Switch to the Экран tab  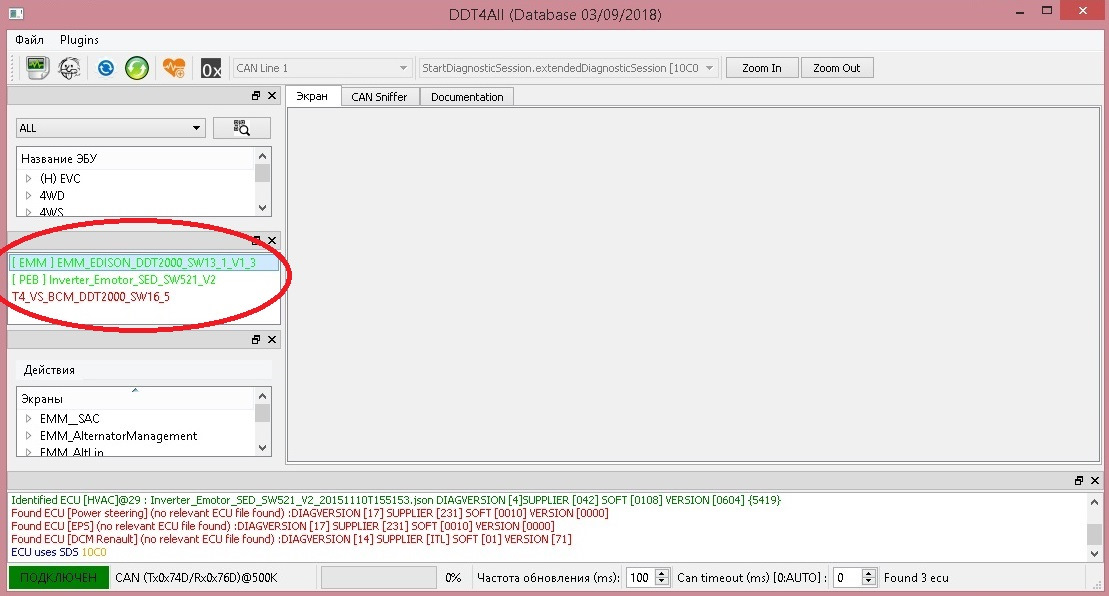click(x=312, y=96)
